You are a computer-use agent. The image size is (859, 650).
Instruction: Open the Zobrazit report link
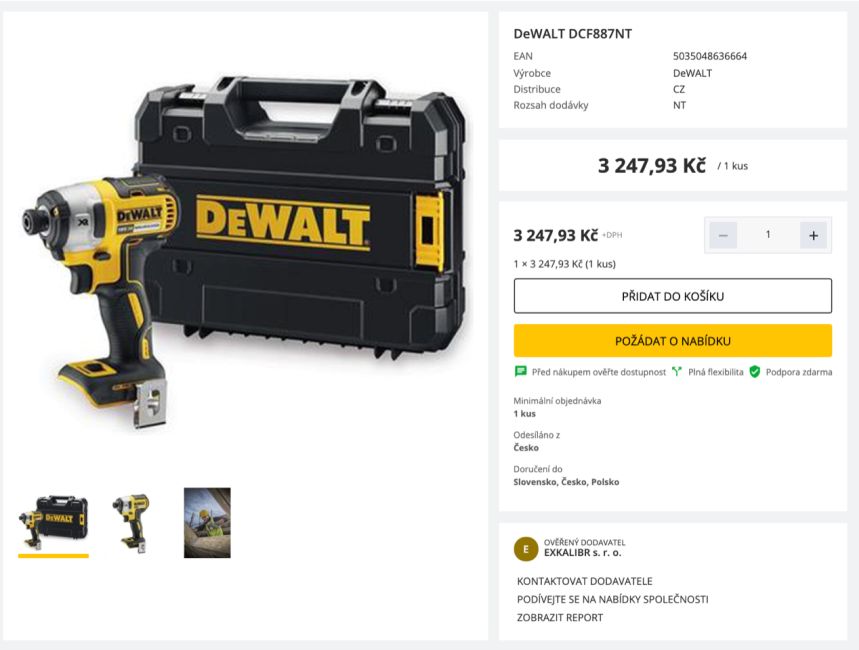560,618
